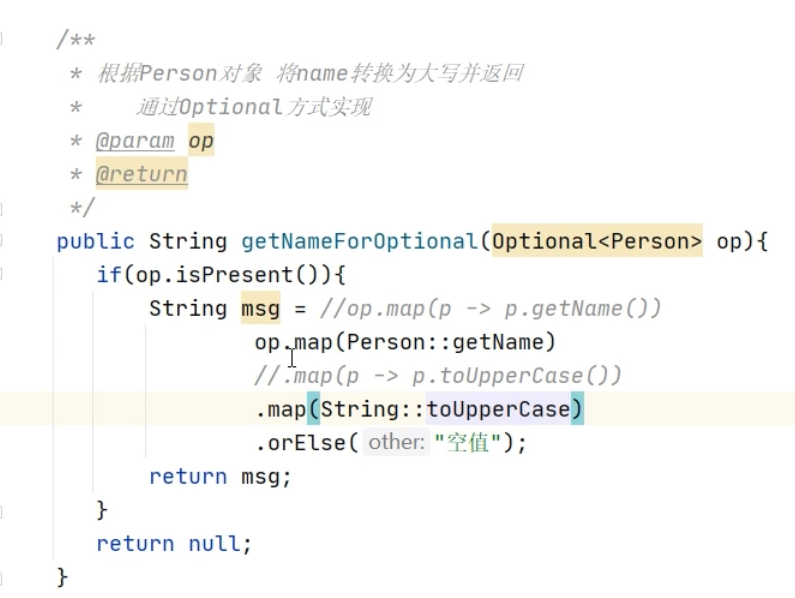Click the 'other:' parameter hint
This screenshot has width=795, height=598.
click(x=396, y=442)
